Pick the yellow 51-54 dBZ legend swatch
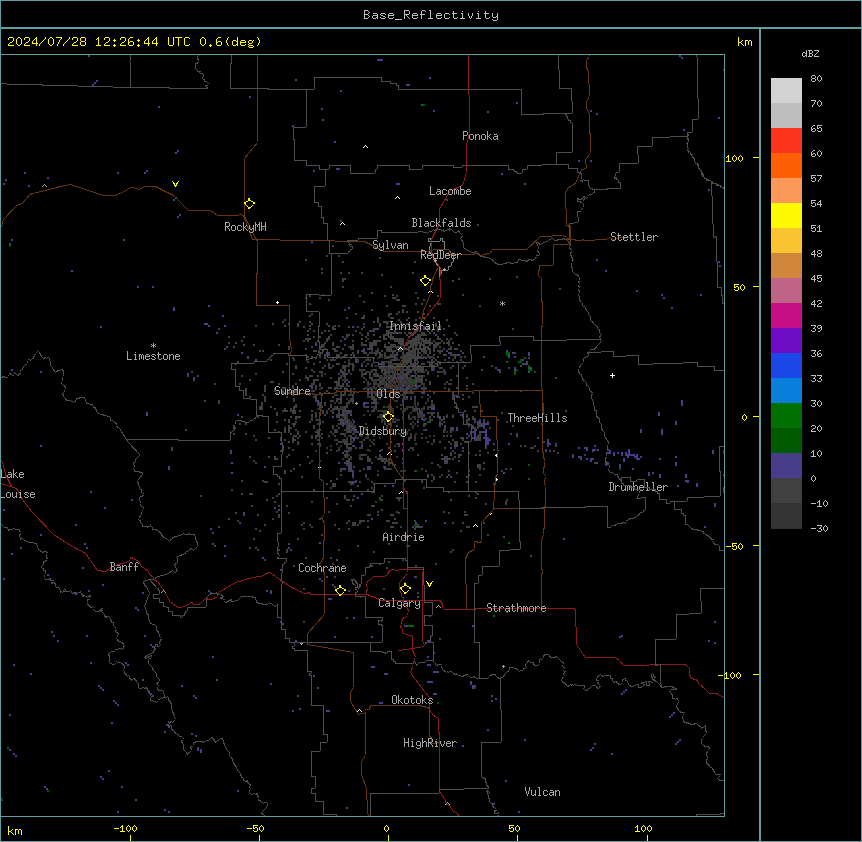This screenshot has height=842, width=862. click(x=786, y=215)
